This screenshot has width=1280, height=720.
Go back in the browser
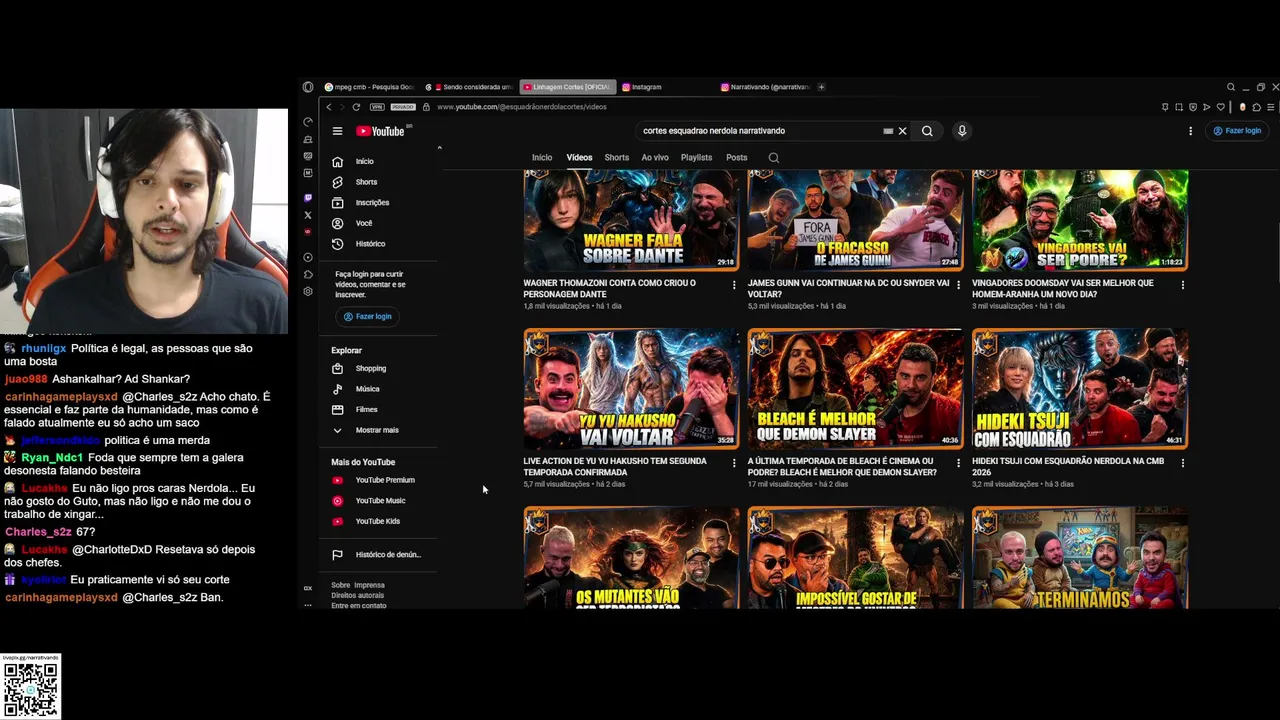329,107
